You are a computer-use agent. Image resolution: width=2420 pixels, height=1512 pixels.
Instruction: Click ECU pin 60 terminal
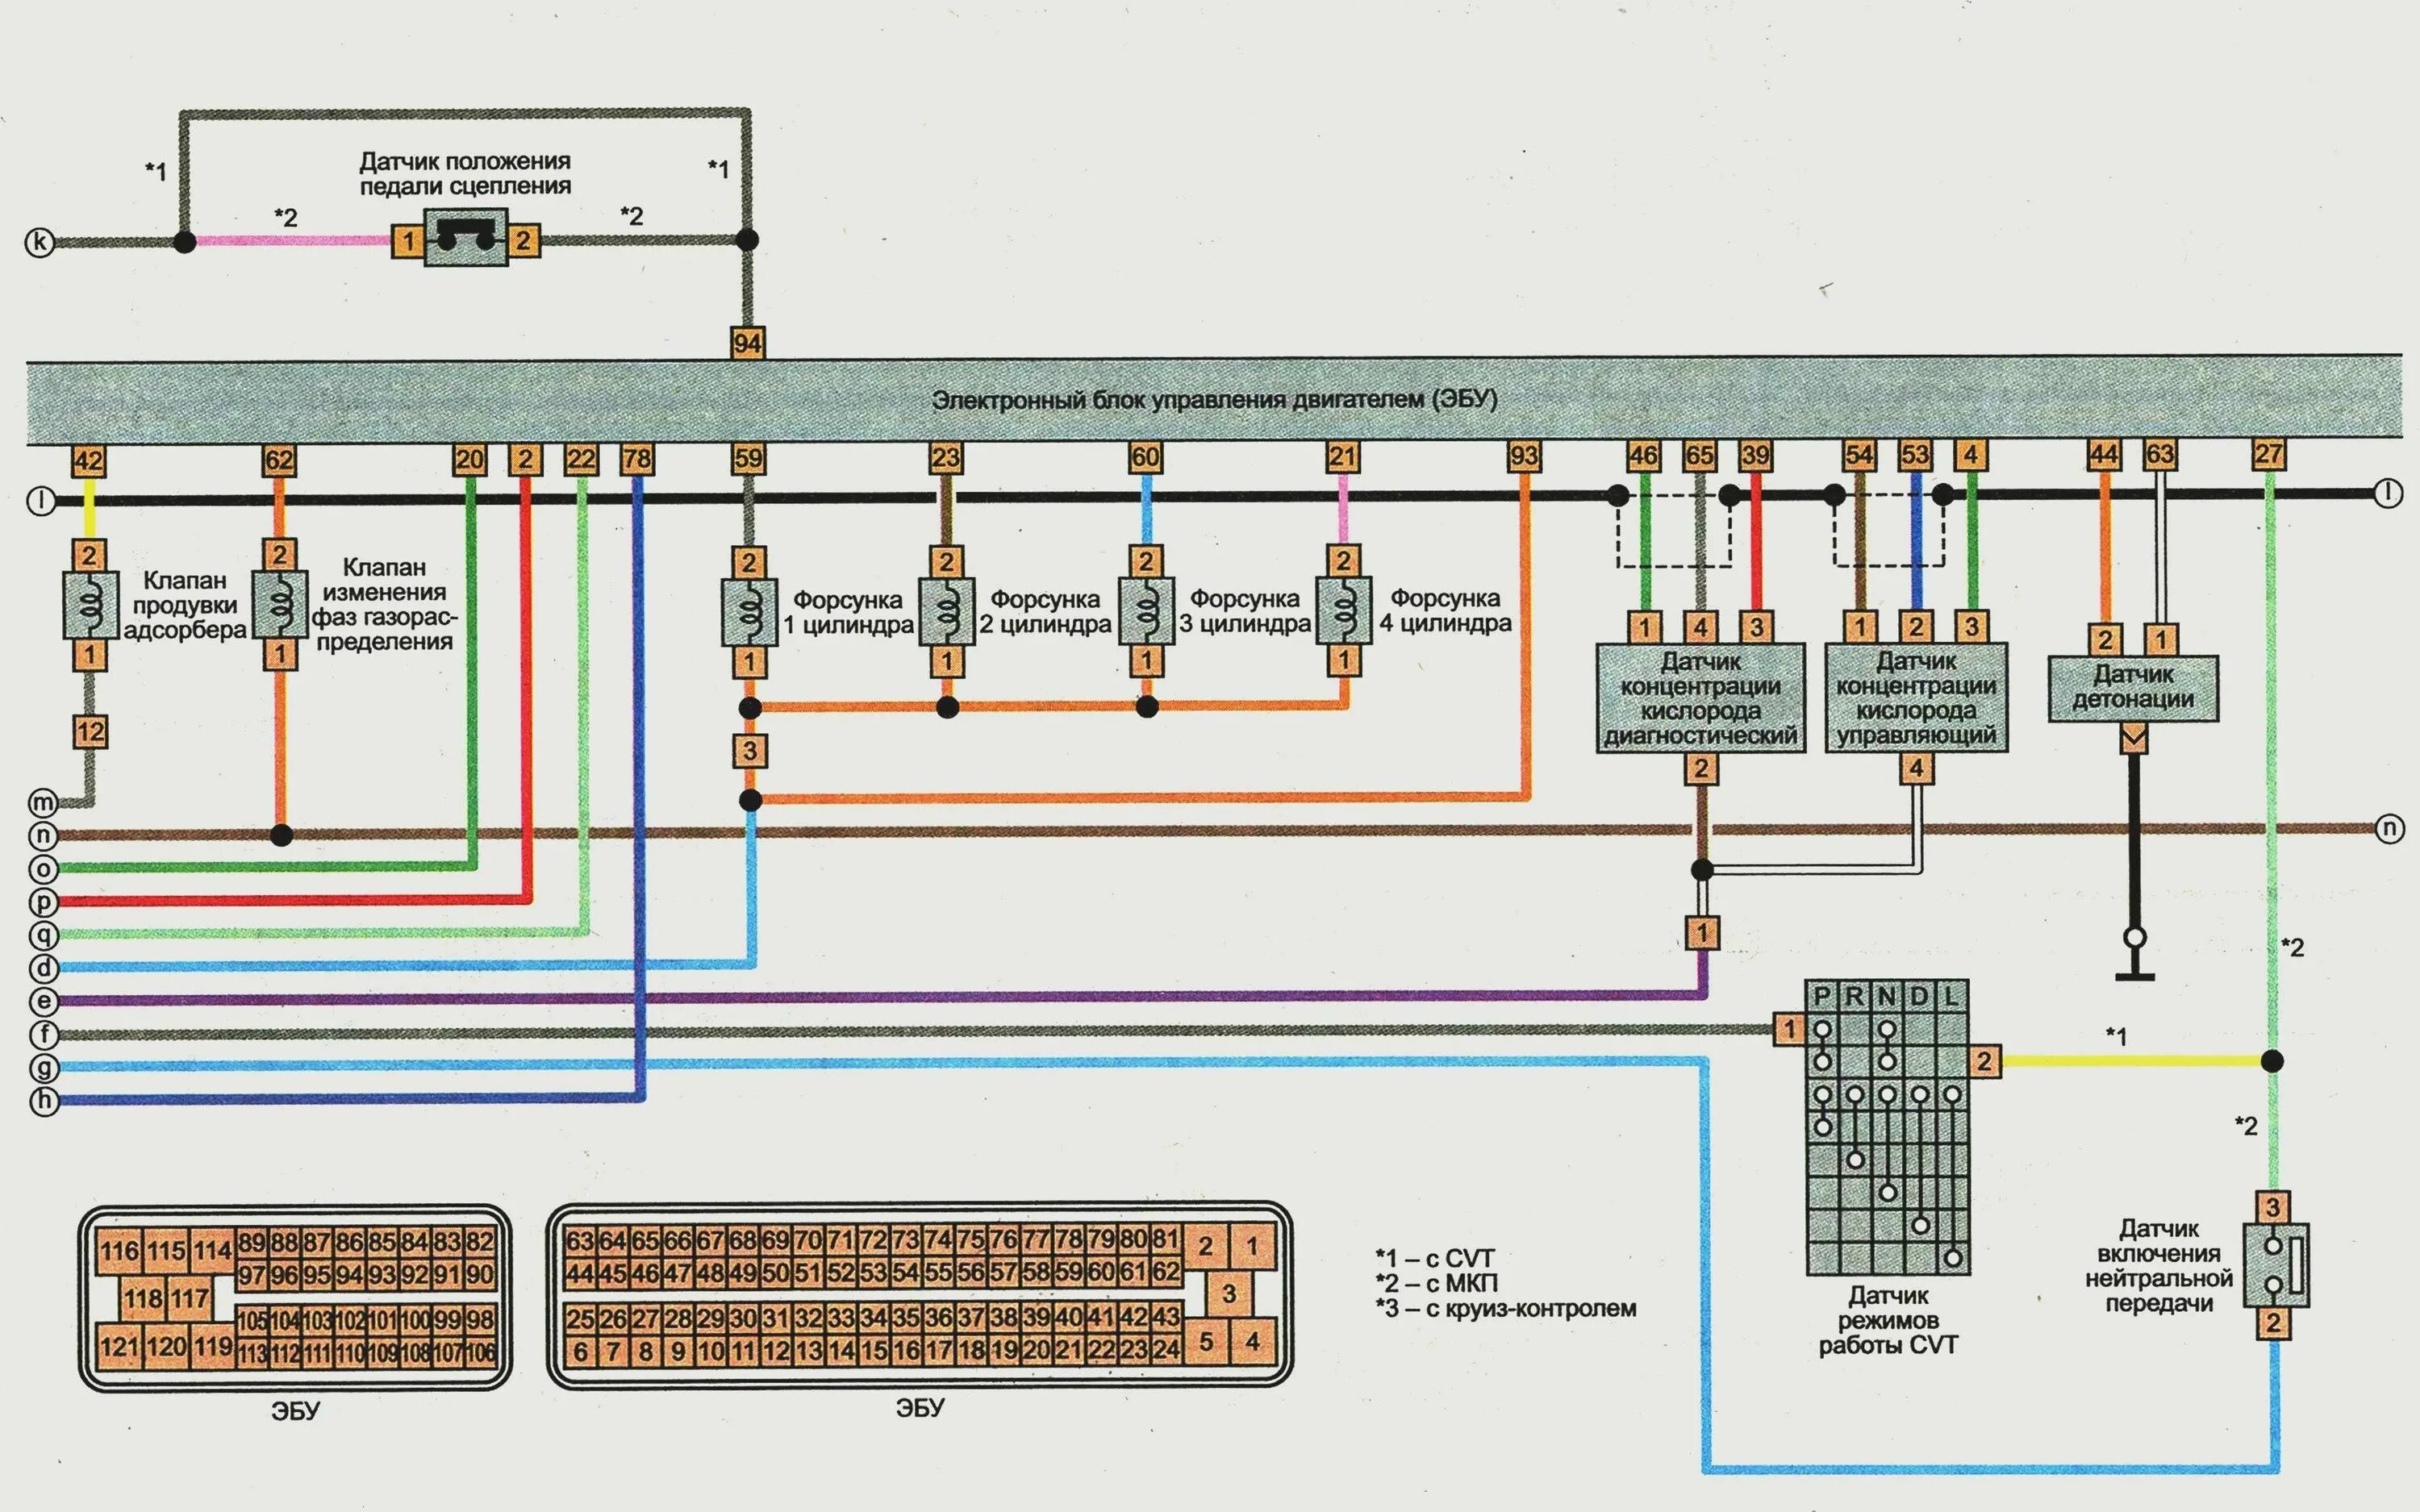click(1145, 458)
